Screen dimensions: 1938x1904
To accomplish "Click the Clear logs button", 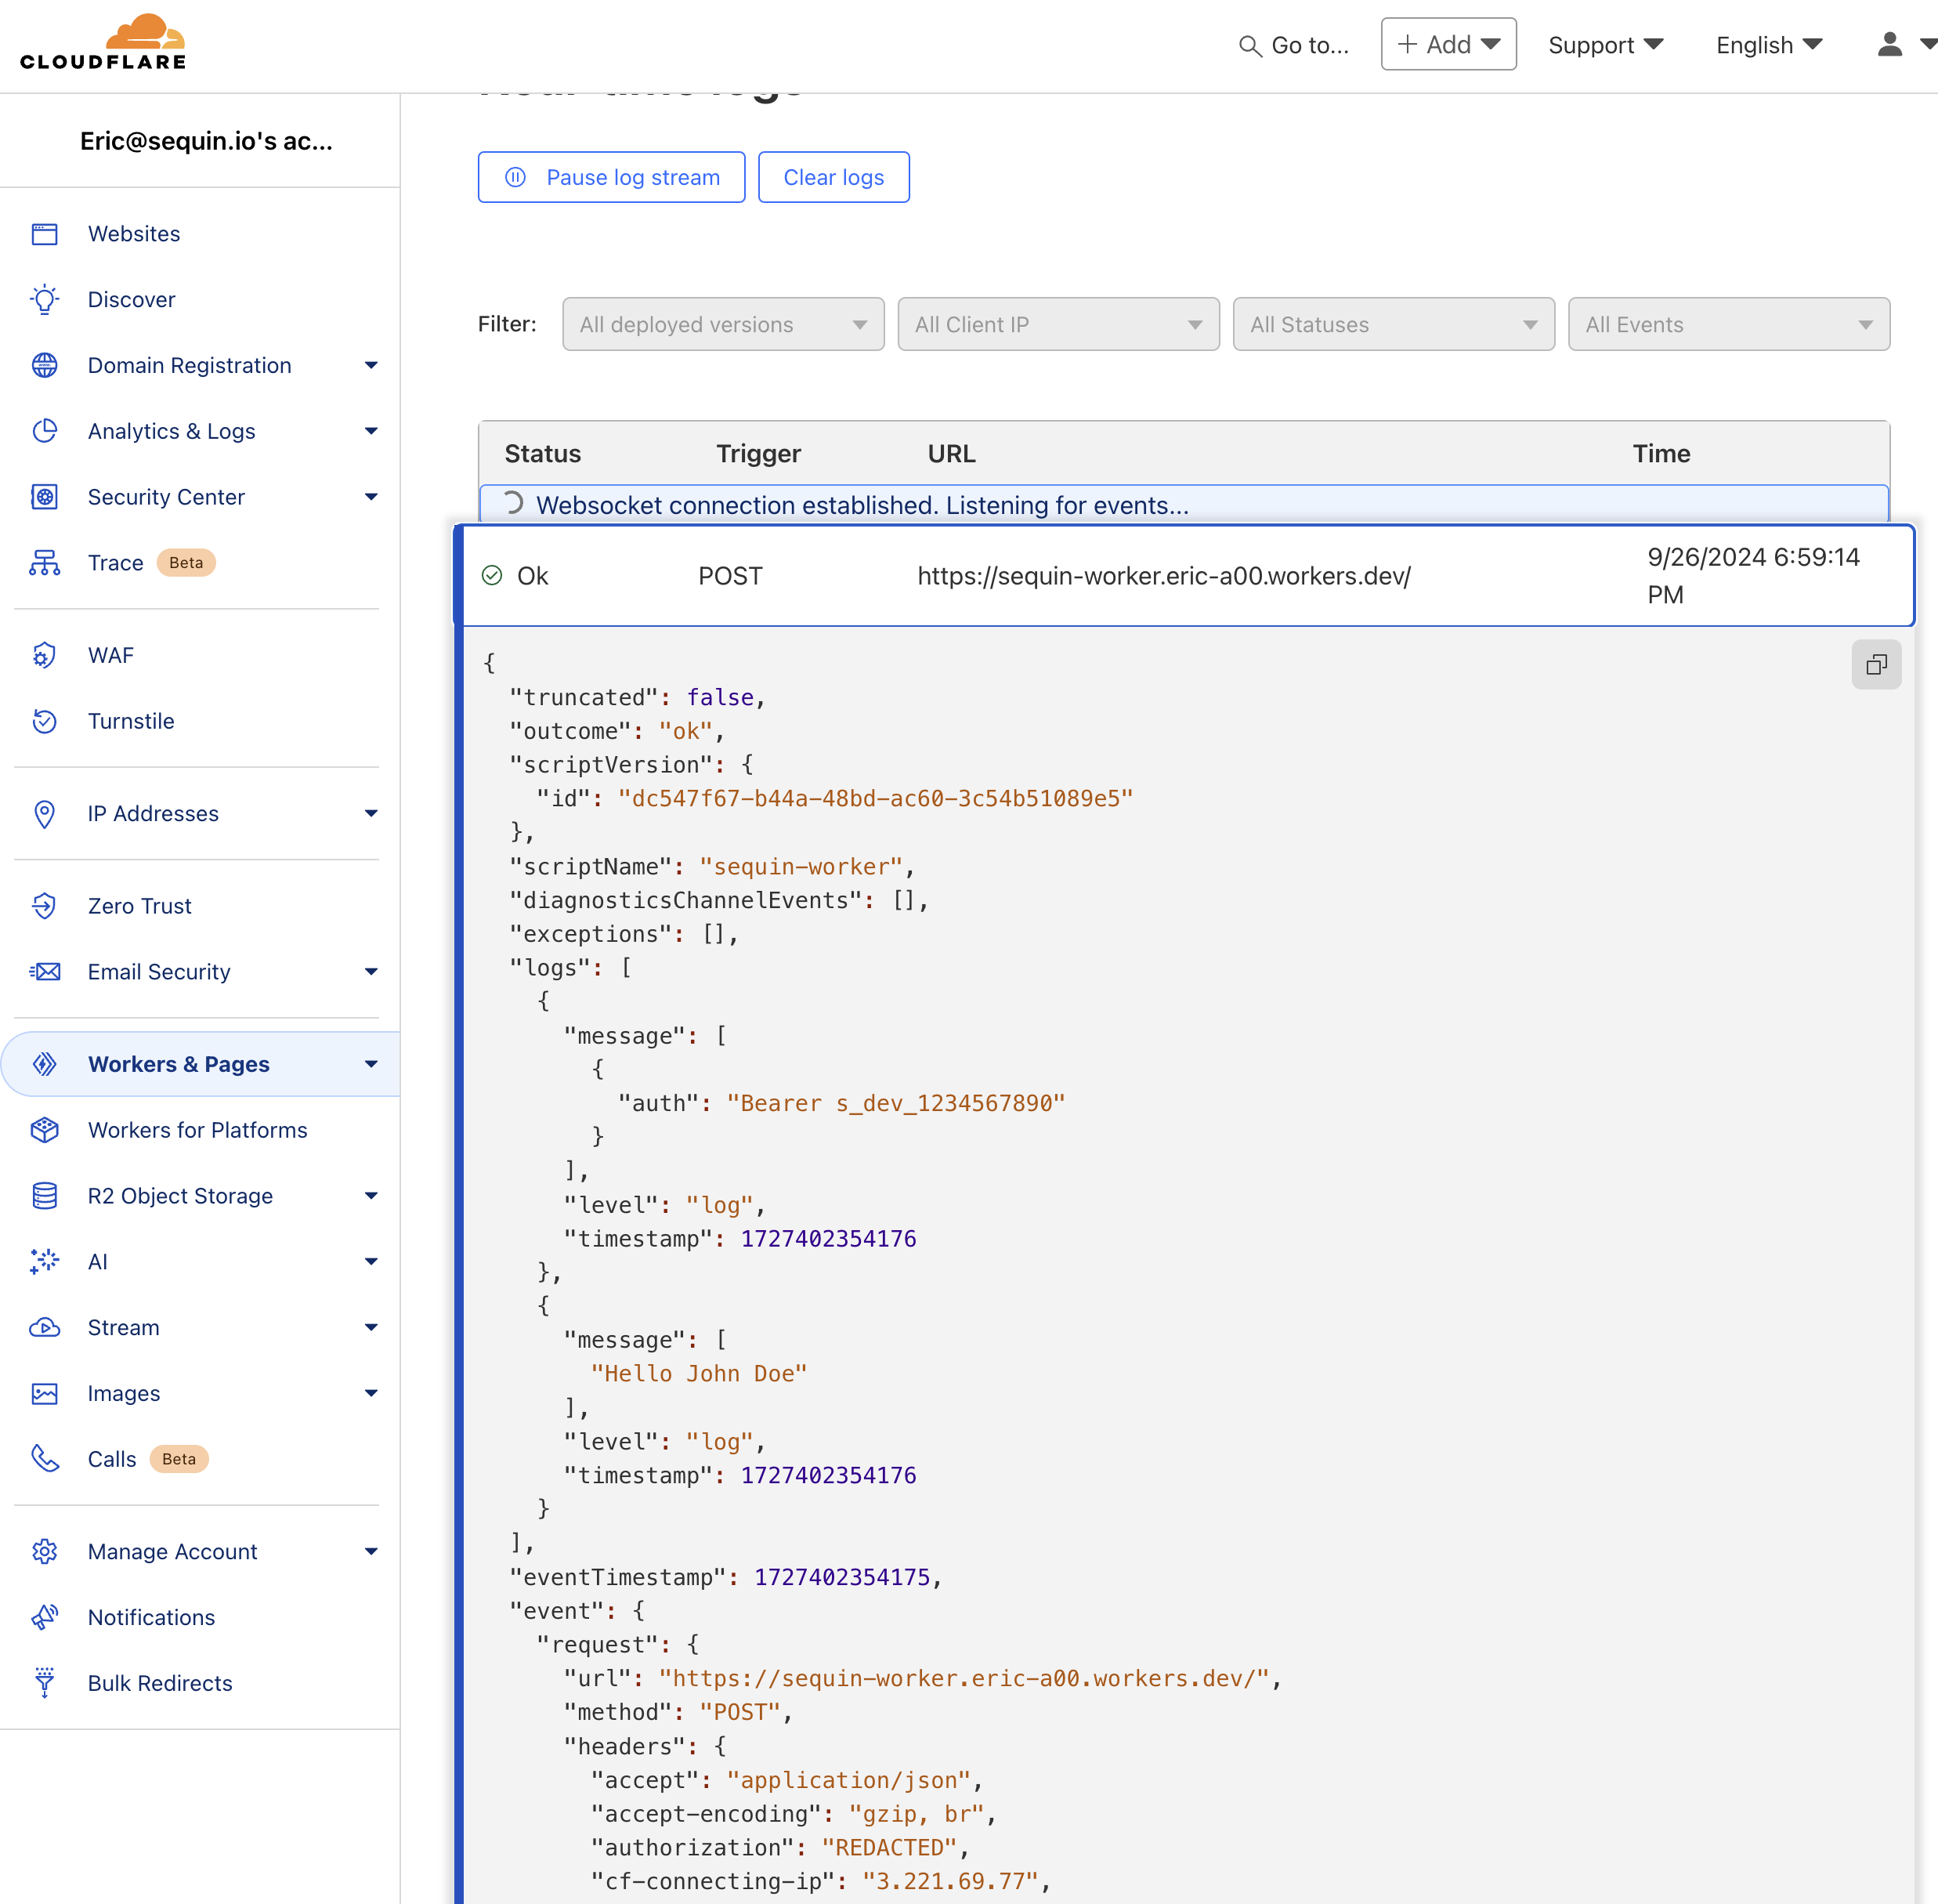I will point(833,177).
